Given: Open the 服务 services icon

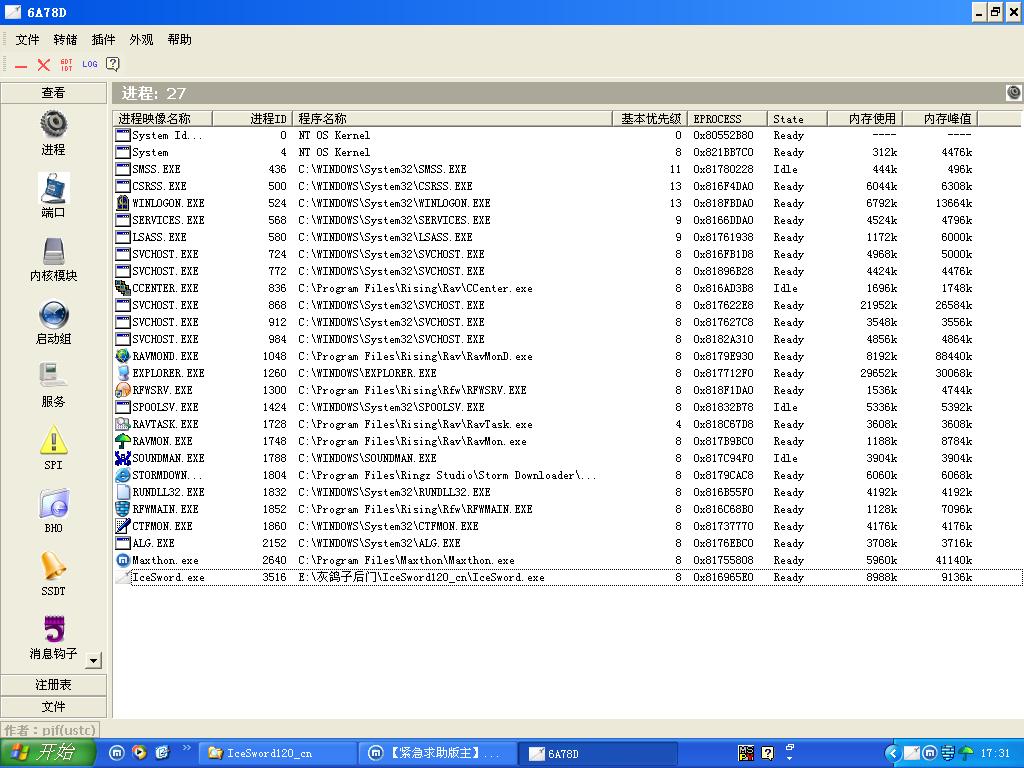Looking at the screenshot, I should tap(54, 376).
